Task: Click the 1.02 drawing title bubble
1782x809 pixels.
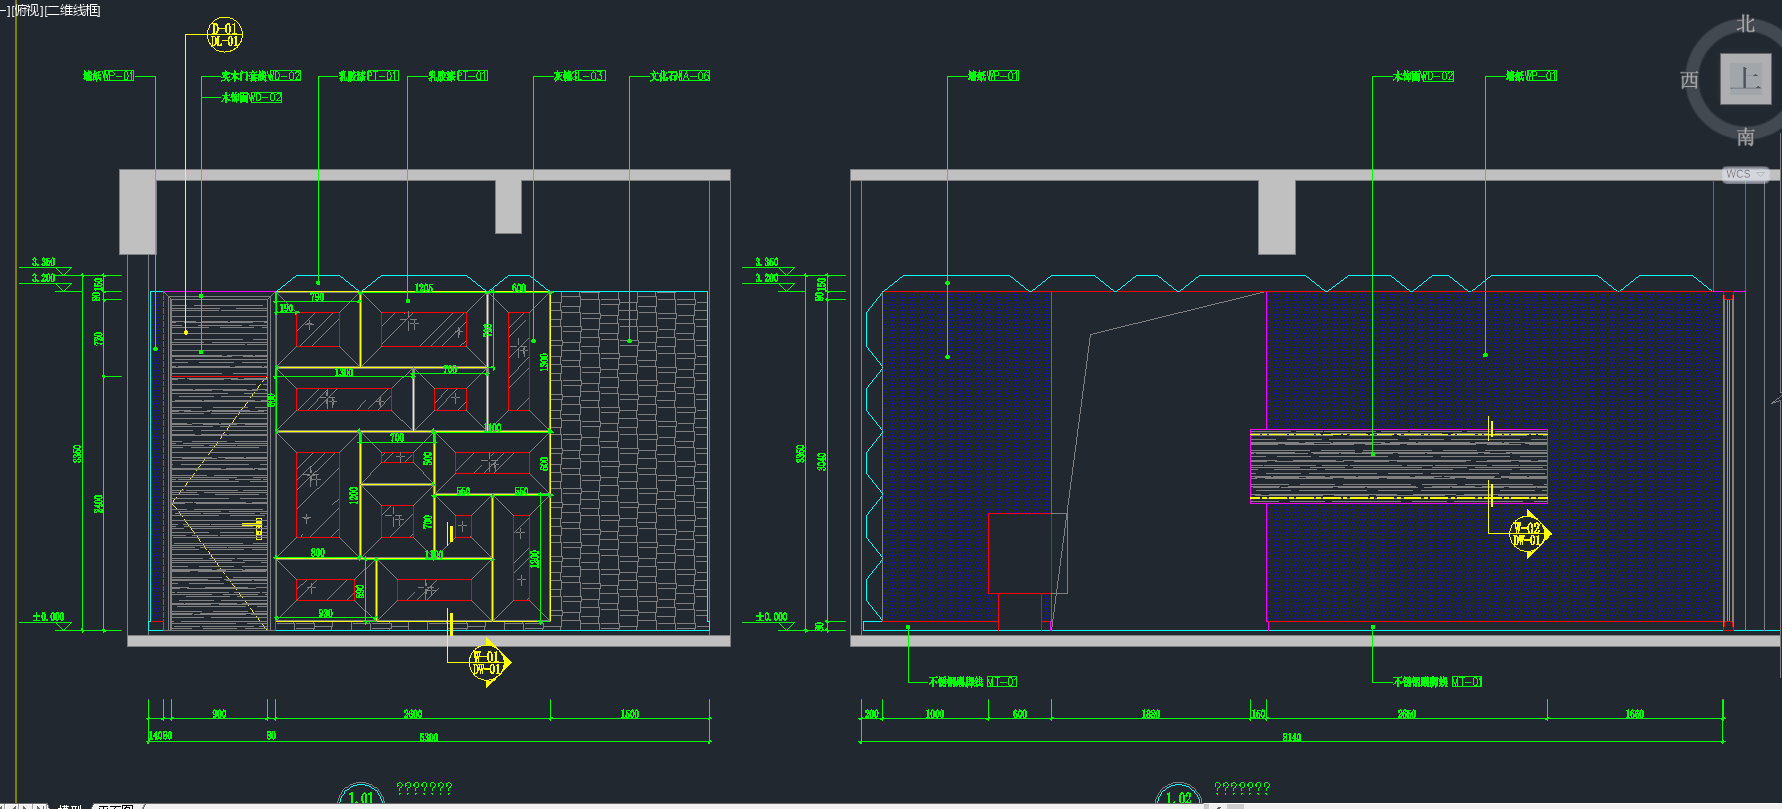Action: coord(1178,797)
